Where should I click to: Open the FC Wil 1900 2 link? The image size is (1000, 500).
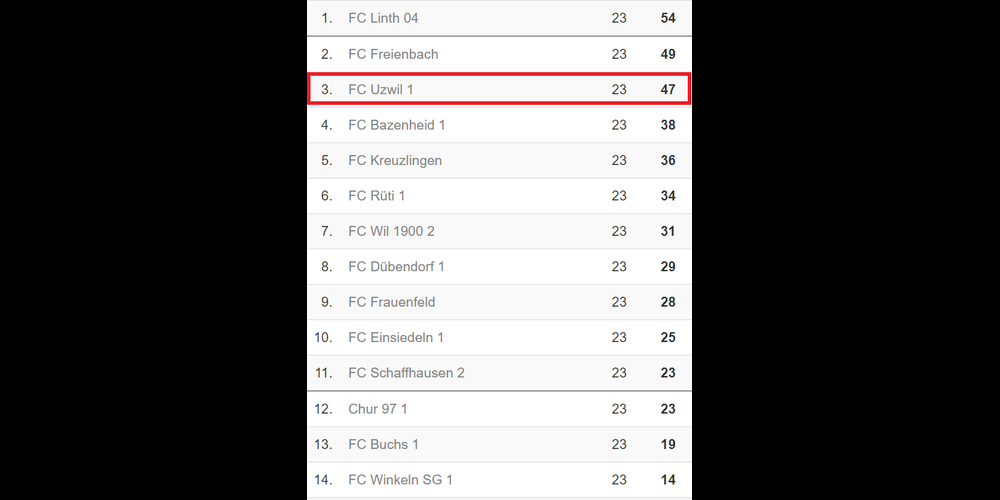[391, 231]
